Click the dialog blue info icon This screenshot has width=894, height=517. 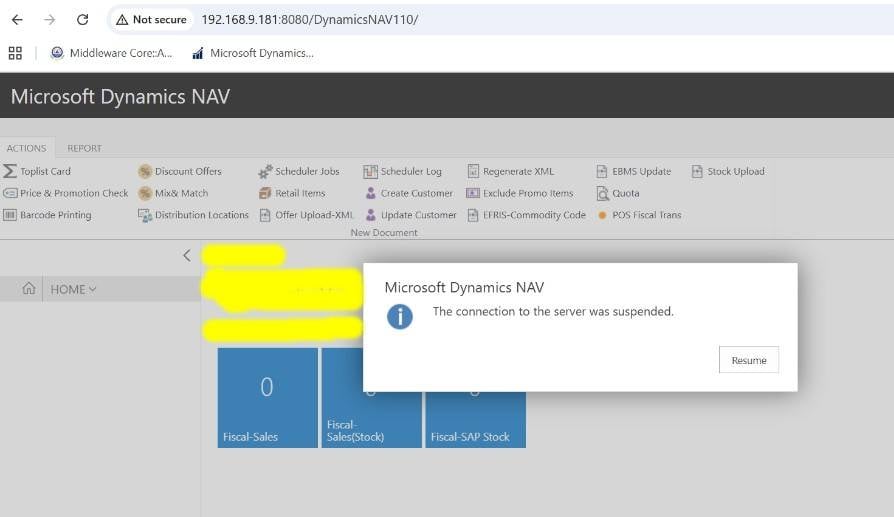point(400,316)
